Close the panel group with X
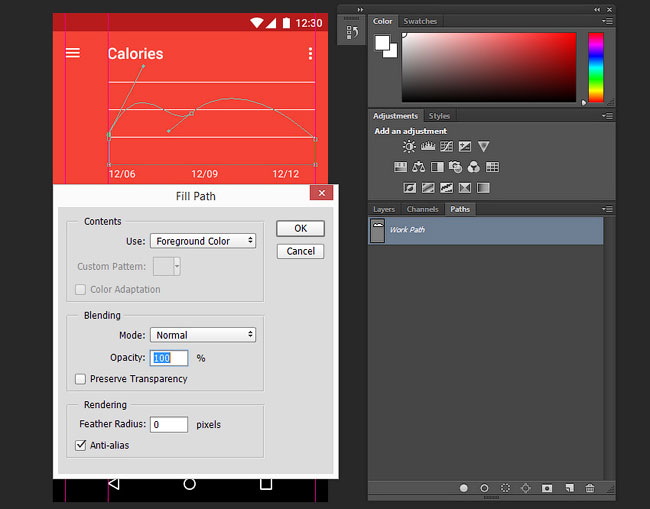The width and height of the screenshot is (650, 509). click(609, 10)
